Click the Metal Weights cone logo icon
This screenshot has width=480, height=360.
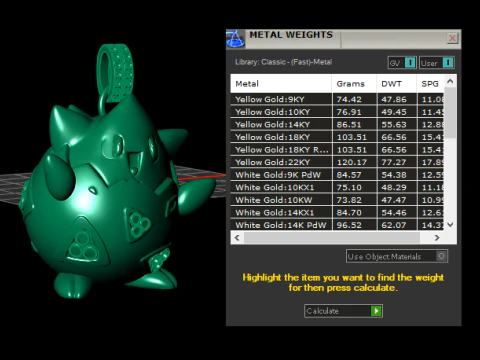[x=235, y=39]
